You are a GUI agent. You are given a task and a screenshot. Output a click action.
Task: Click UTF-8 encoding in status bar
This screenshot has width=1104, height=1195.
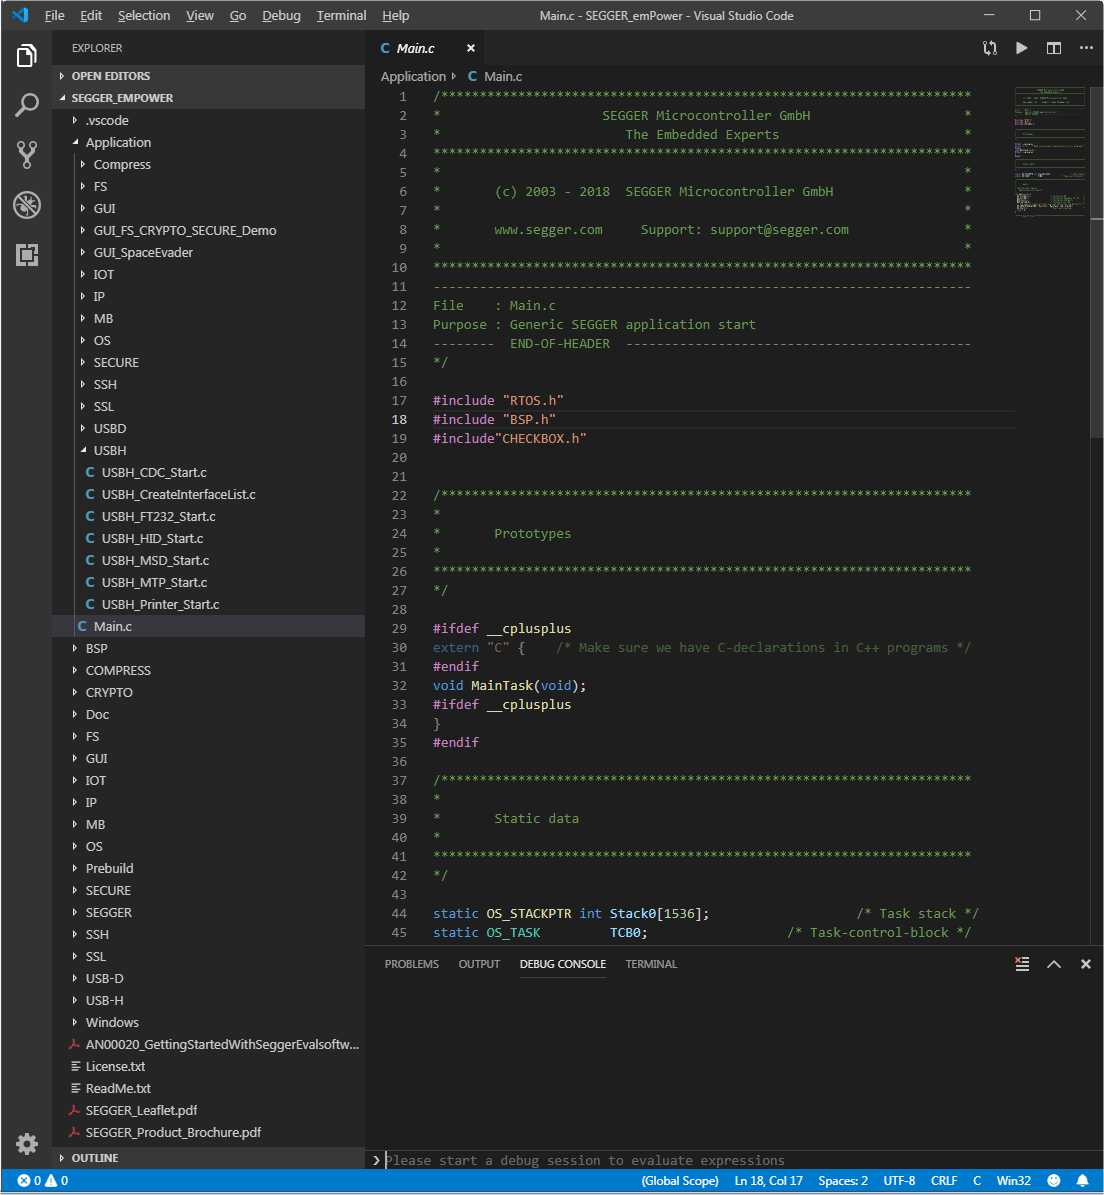pyautogui.click(x=899, y=1181)
